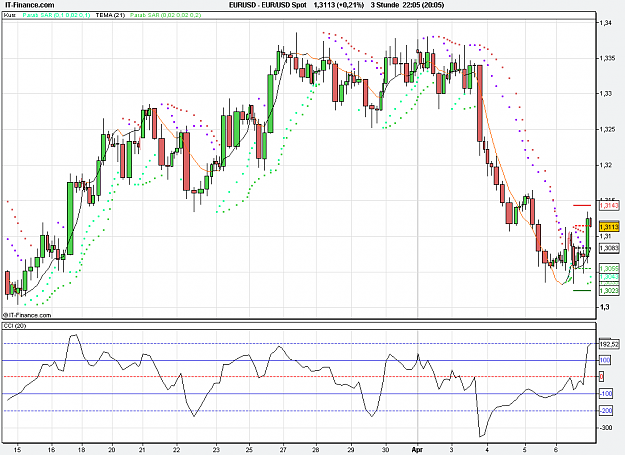Click the '18' date axis label

[82, 449]
